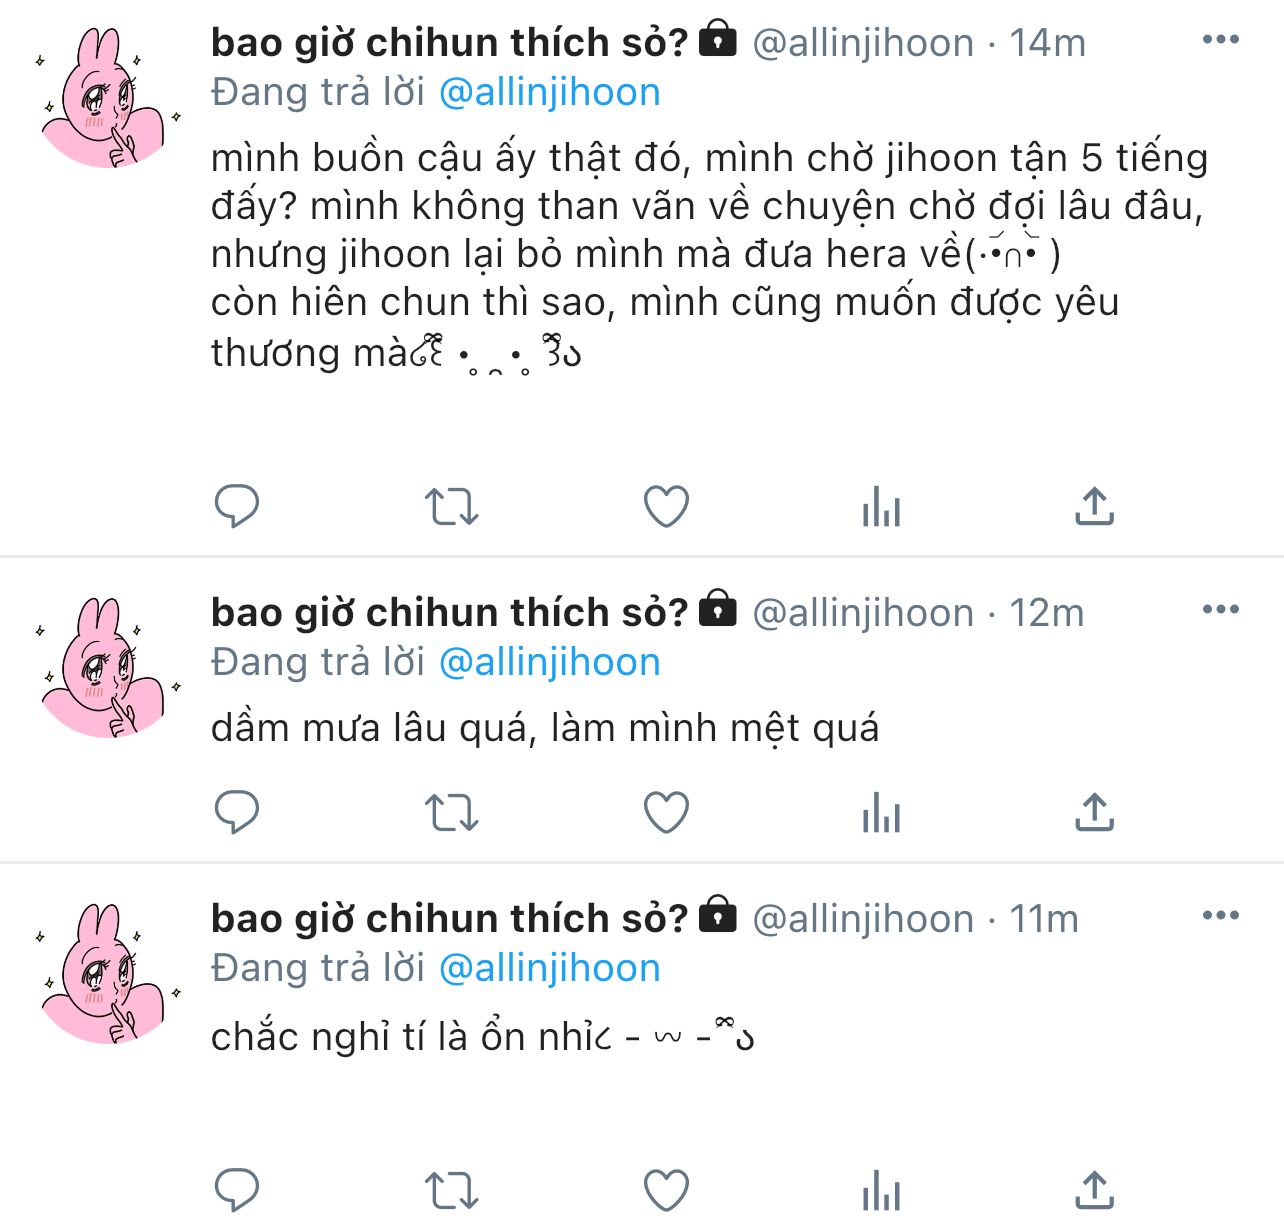
Task: View analytics of the 14m tweet
Action: [881, 506]
